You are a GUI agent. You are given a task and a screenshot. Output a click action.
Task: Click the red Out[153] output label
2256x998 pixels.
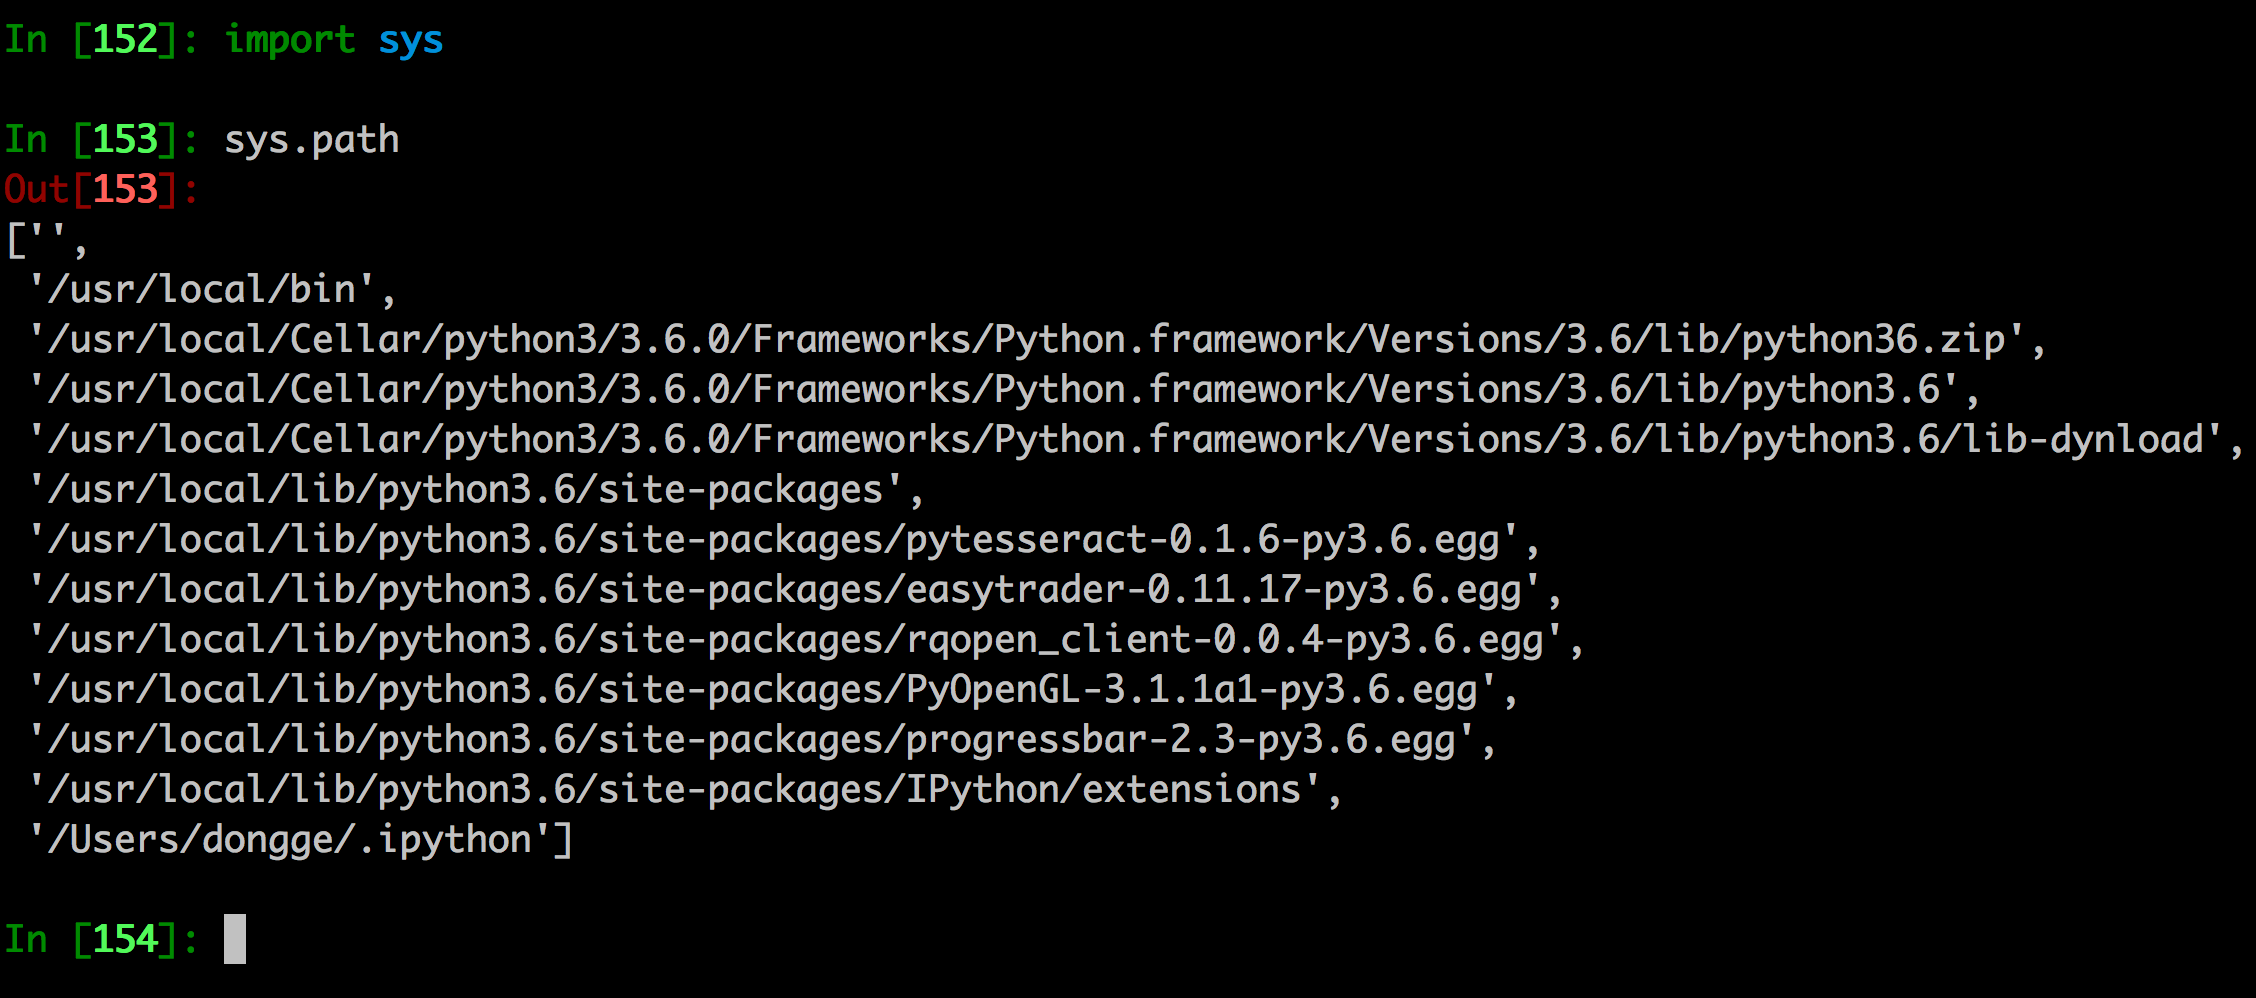[x=100, y=190]
